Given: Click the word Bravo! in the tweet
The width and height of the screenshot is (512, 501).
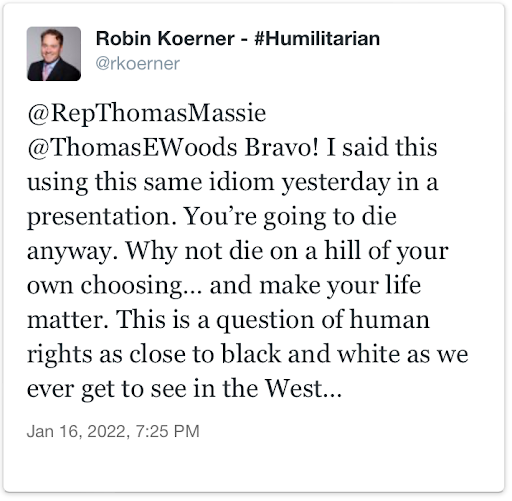Looking at the screenshot, I should (x=282, y=147).
